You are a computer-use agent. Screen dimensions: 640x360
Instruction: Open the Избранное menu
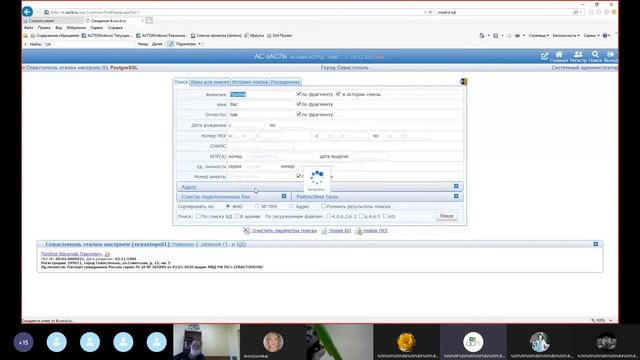(76, 28)
